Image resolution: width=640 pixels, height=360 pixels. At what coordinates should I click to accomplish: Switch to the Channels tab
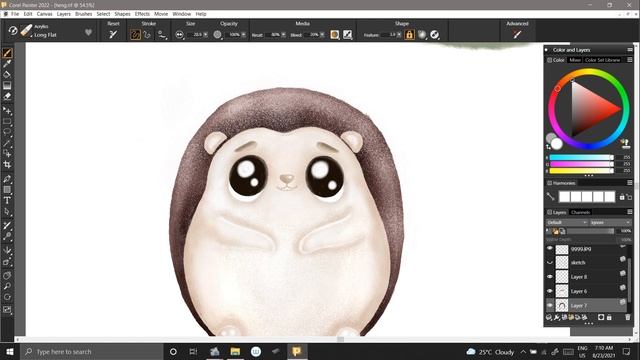580,212
